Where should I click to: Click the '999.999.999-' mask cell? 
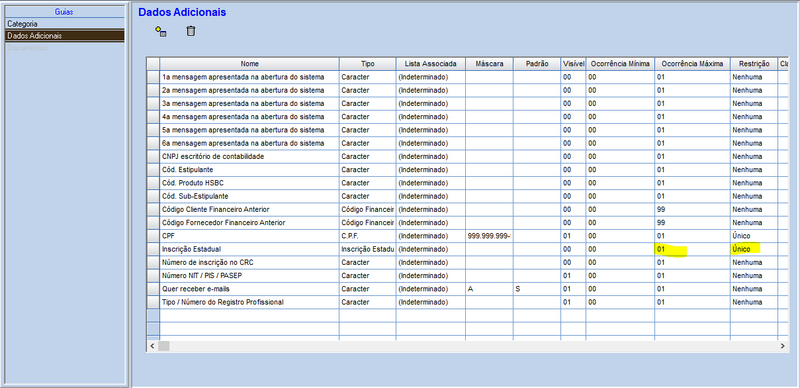tap(489, 236)
